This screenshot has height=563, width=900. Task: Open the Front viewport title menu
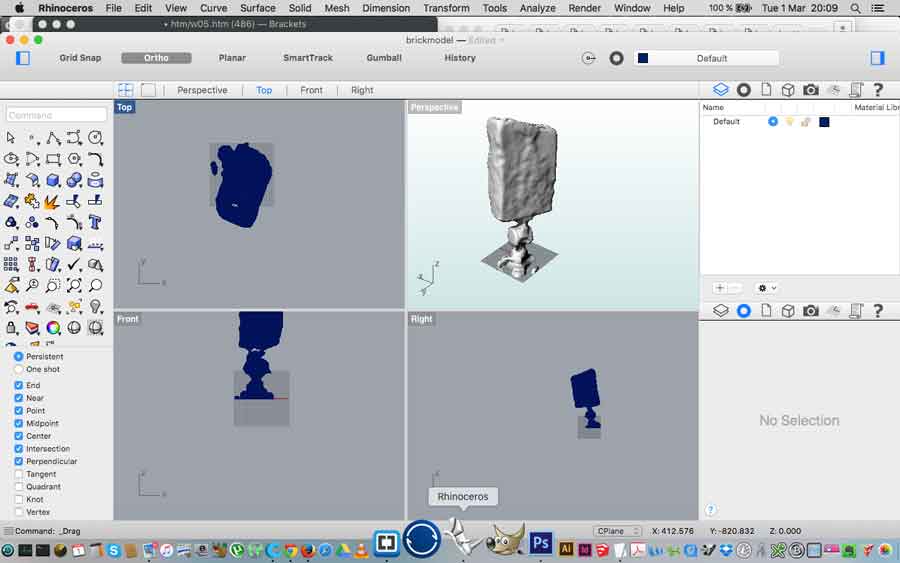click(127, 319)
